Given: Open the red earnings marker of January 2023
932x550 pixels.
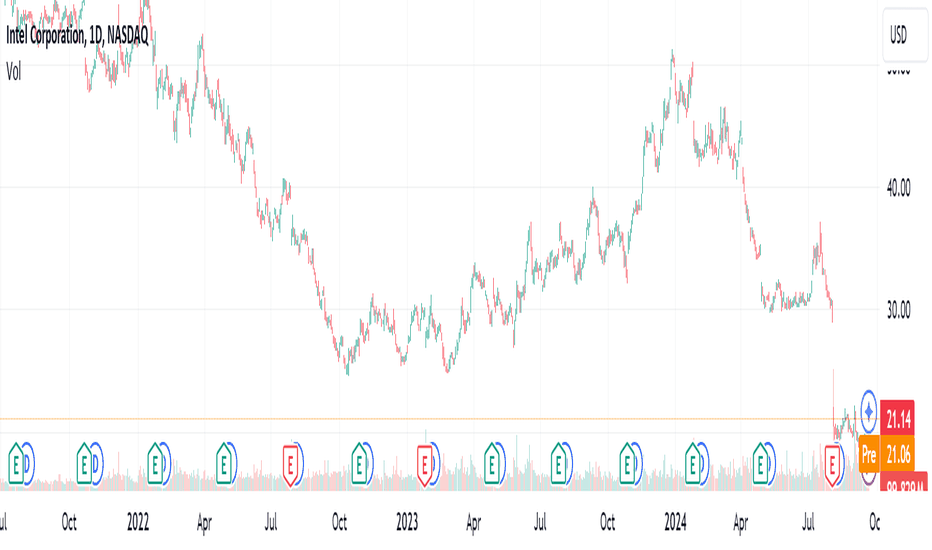Looking at the screenshot, I should (424, 464).
